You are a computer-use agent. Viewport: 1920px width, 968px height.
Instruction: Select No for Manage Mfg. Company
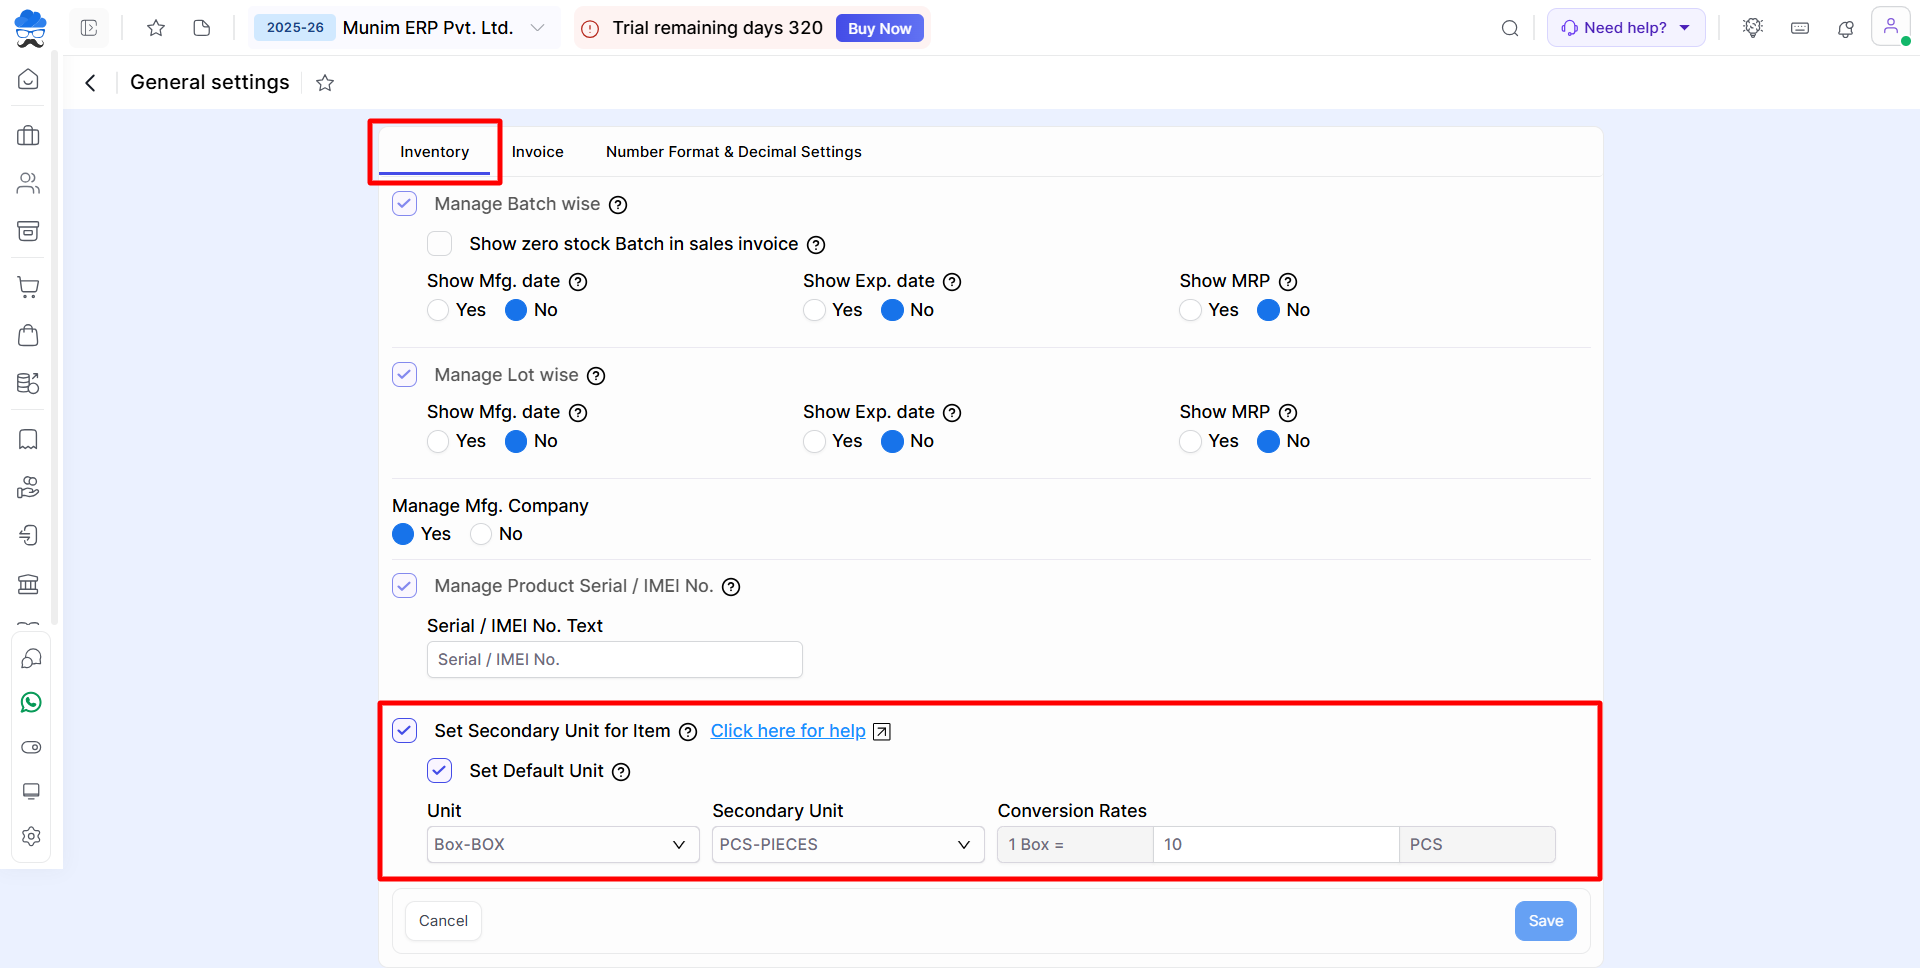[482, 534]
